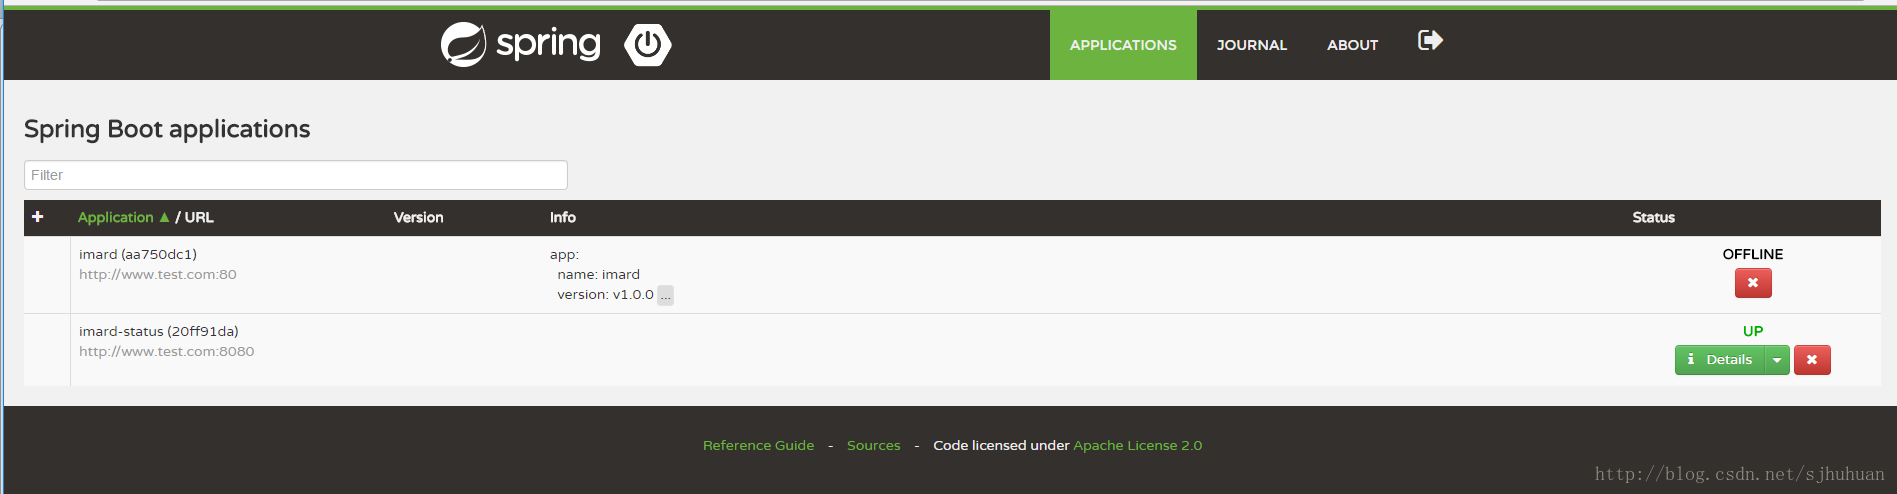Click the logout arrow icon
This screenshot has height=494, width=1897.
(x=1430, y=40)
